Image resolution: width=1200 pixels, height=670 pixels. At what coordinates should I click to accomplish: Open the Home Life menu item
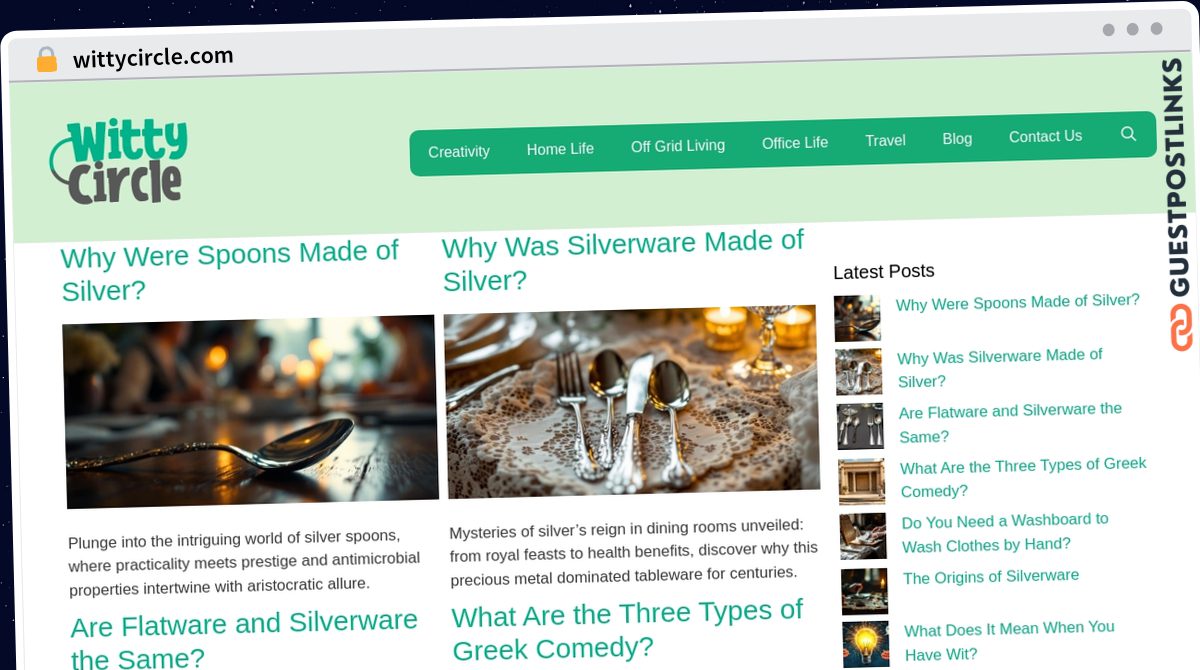pos(560,149)
